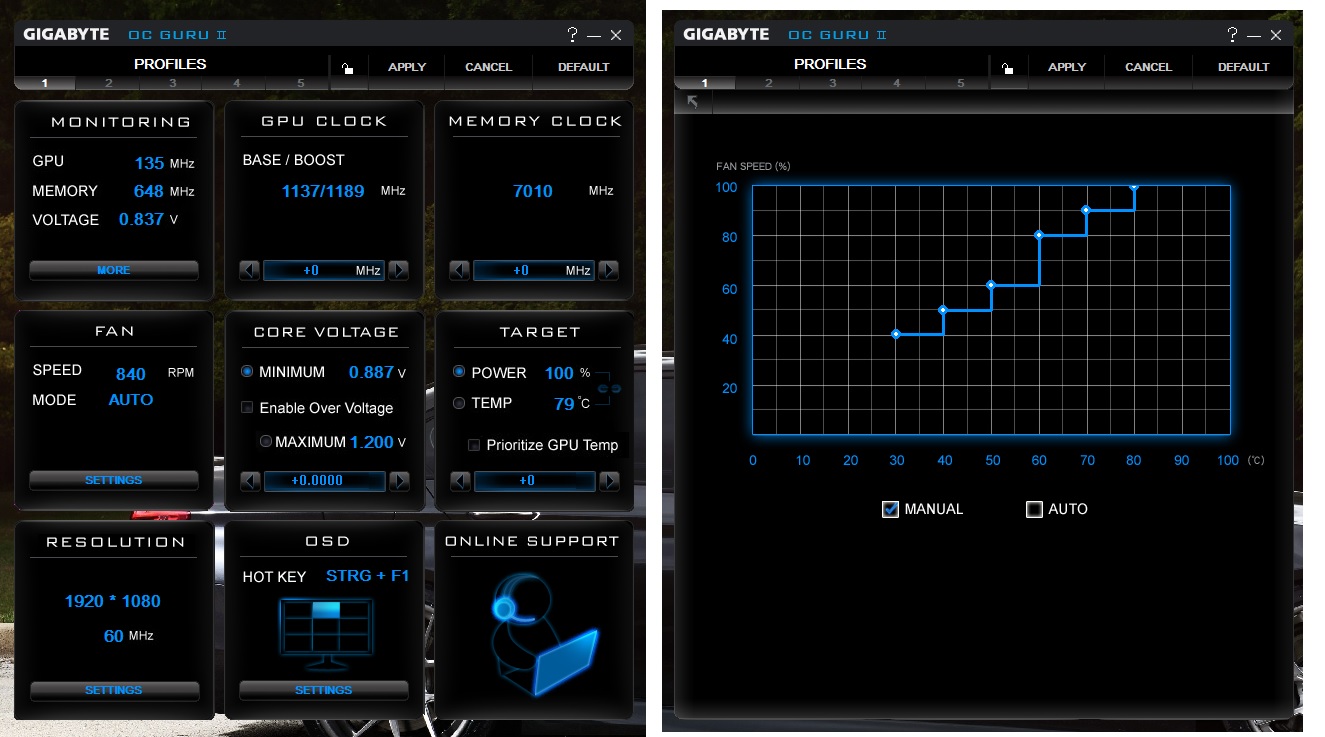
Task: Check the AUTO fan mode checkbox
Action: tap(1035, 509)
